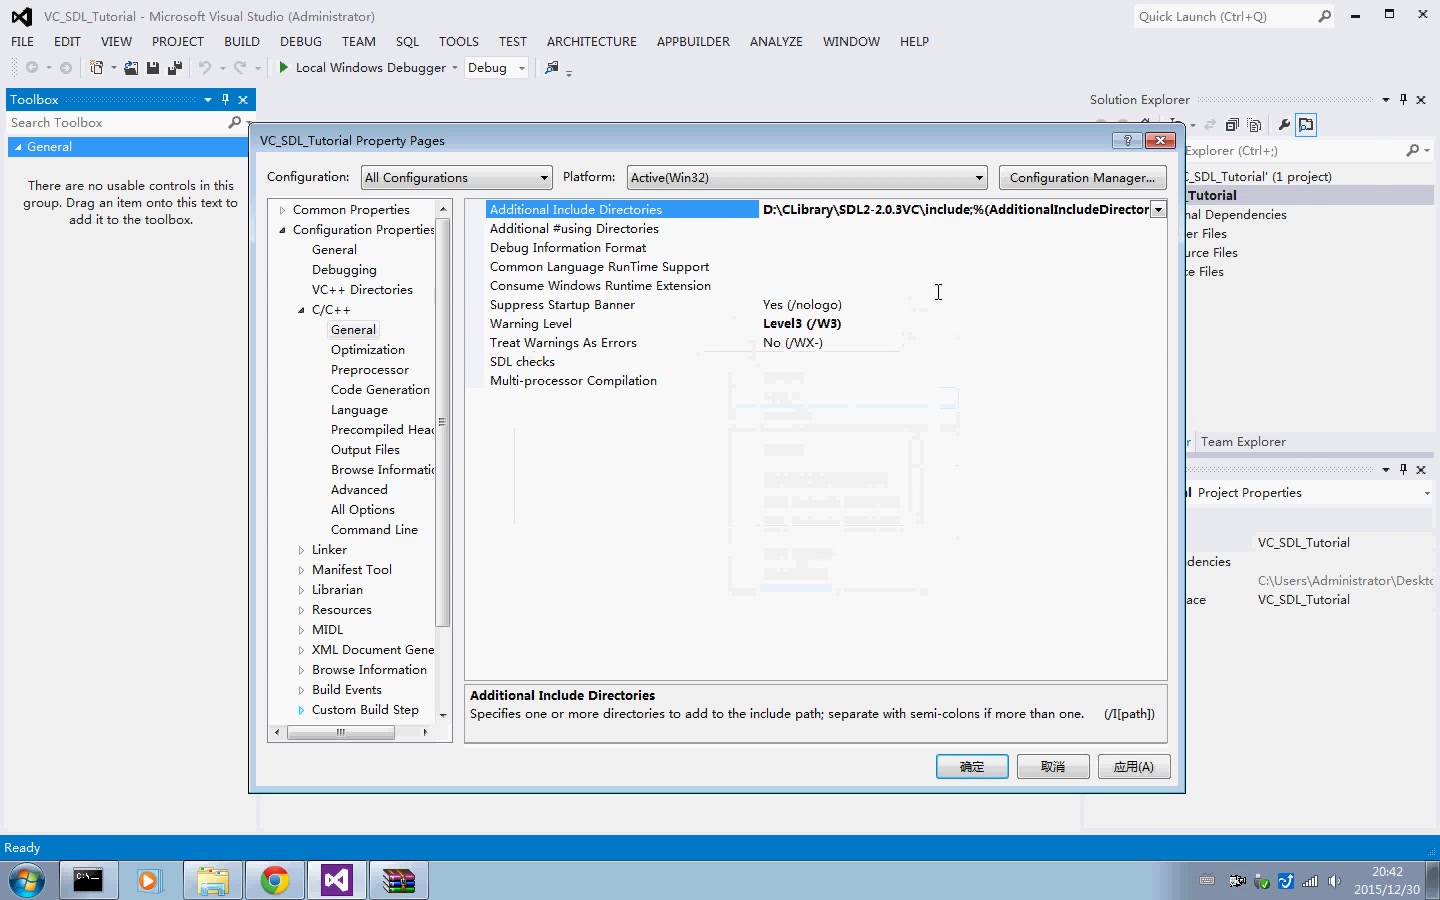Collapse the C/C++ tree node
This screenshot has height=900, width=1440.
coord(301,310)
